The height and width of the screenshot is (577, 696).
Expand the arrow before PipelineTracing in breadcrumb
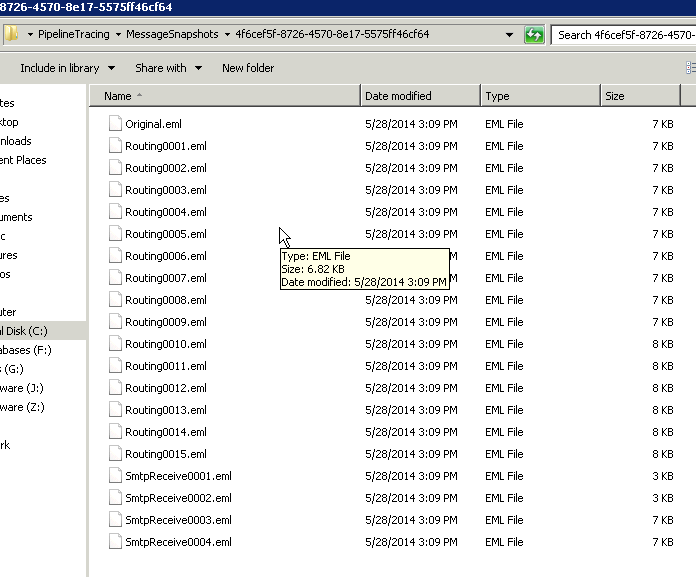(x=30, y=34)
